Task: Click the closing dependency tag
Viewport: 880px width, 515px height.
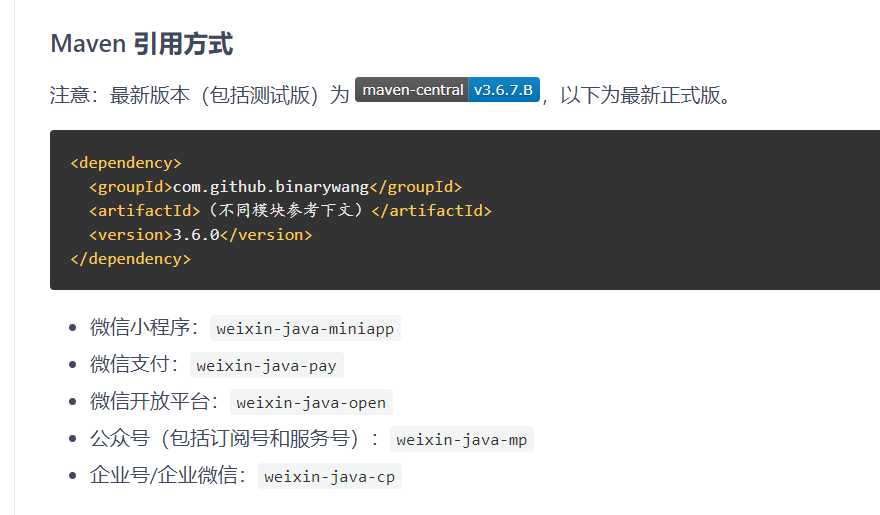Action: pyautogui.click(x=131, y=259)
